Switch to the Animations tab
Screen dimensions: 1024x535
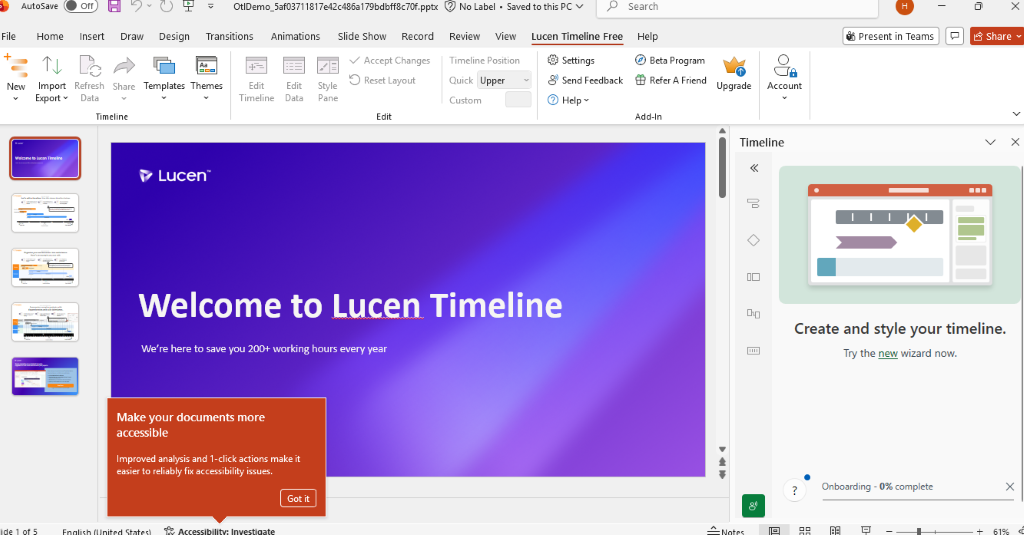tap(295, 37)
